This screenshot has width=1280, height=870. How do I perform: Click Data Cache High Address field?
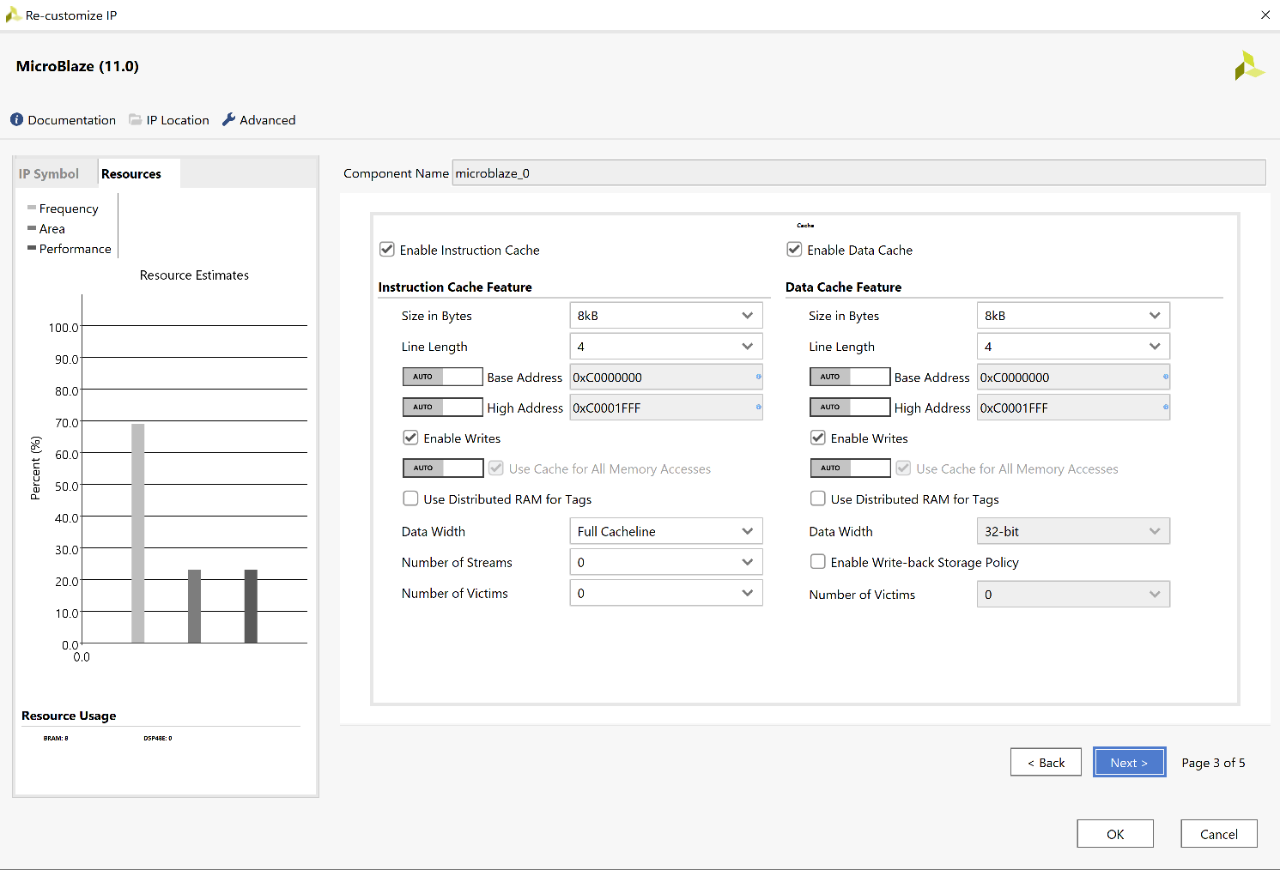pos(1073,407)
